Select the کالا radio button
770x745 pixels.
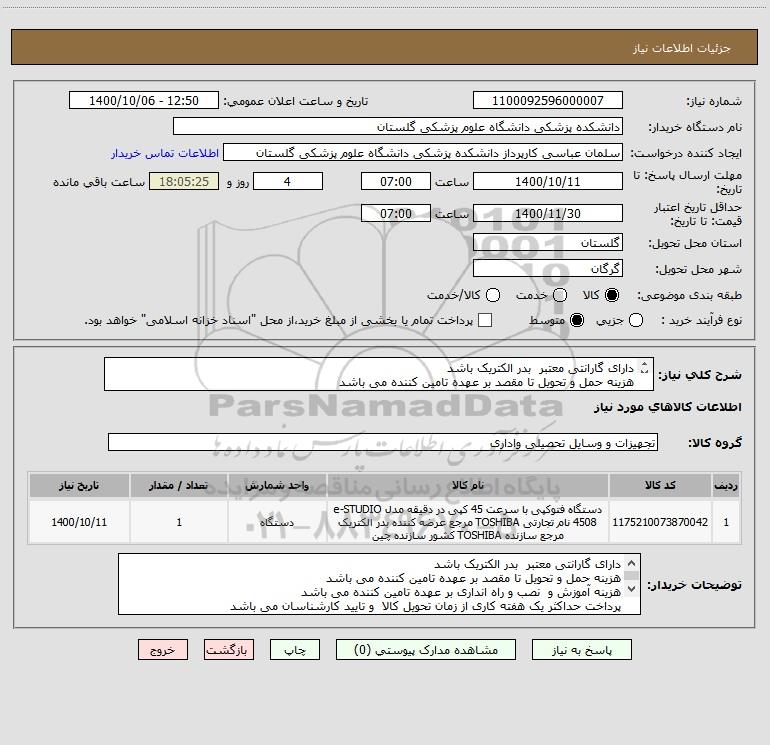[612, 295]
